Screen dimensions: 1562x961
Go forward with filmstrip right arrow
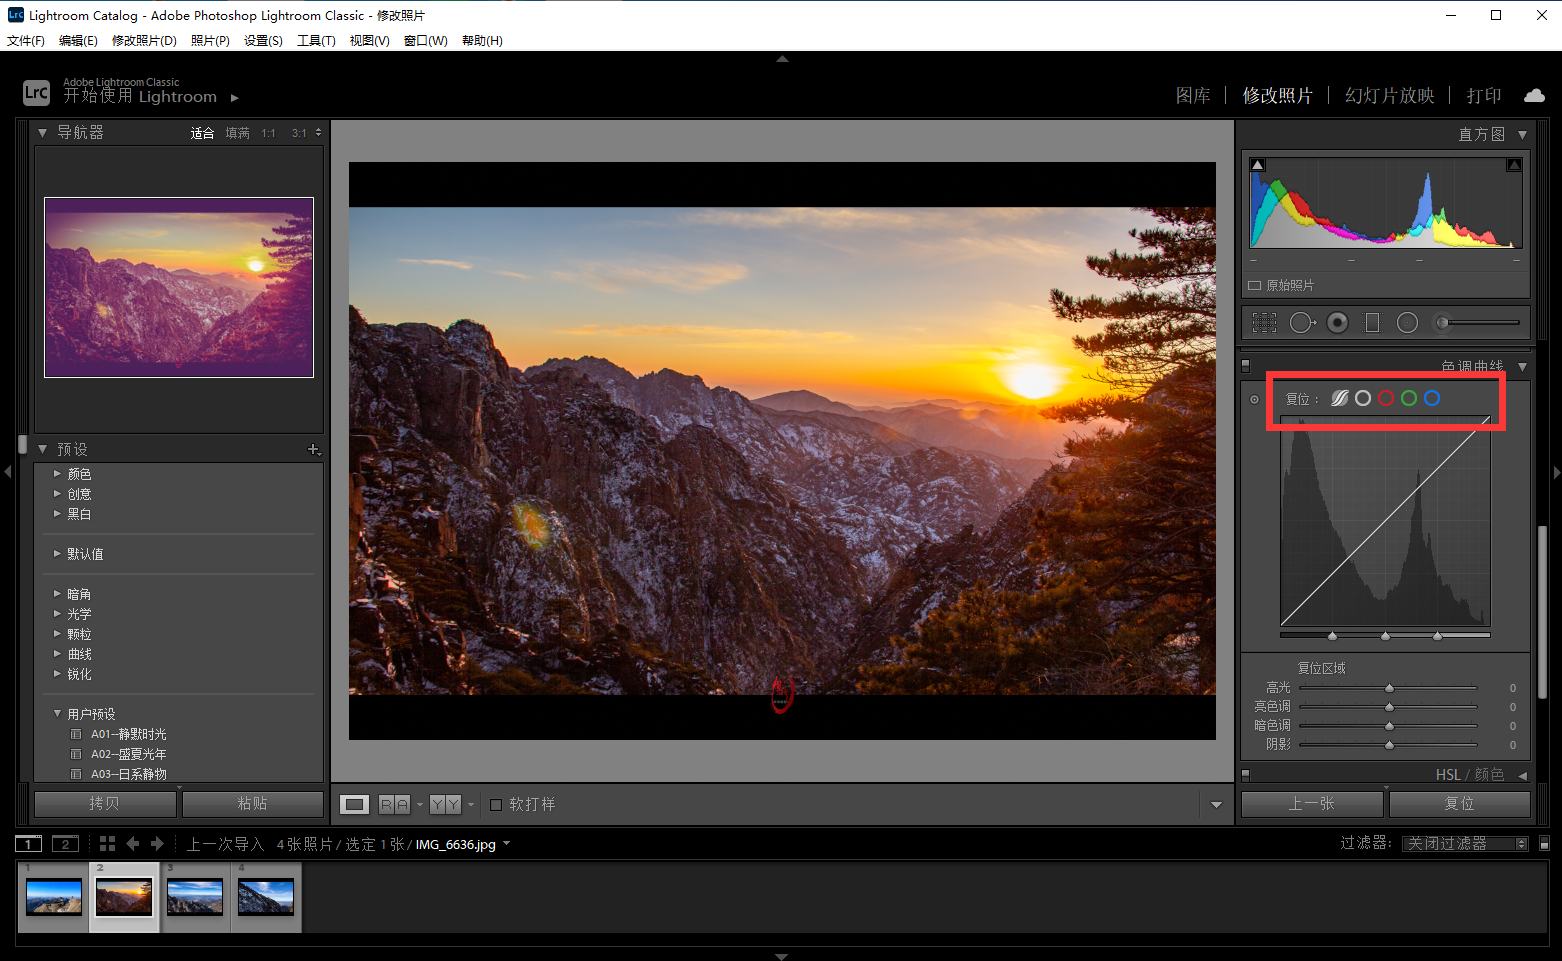click(156, 843)
